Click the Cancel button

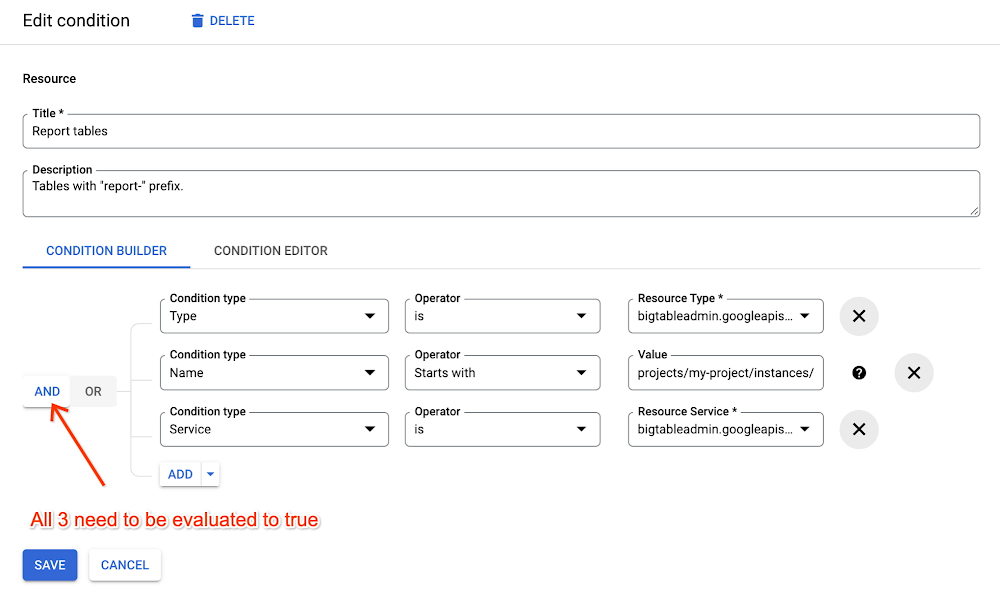(x=125, y=565)
